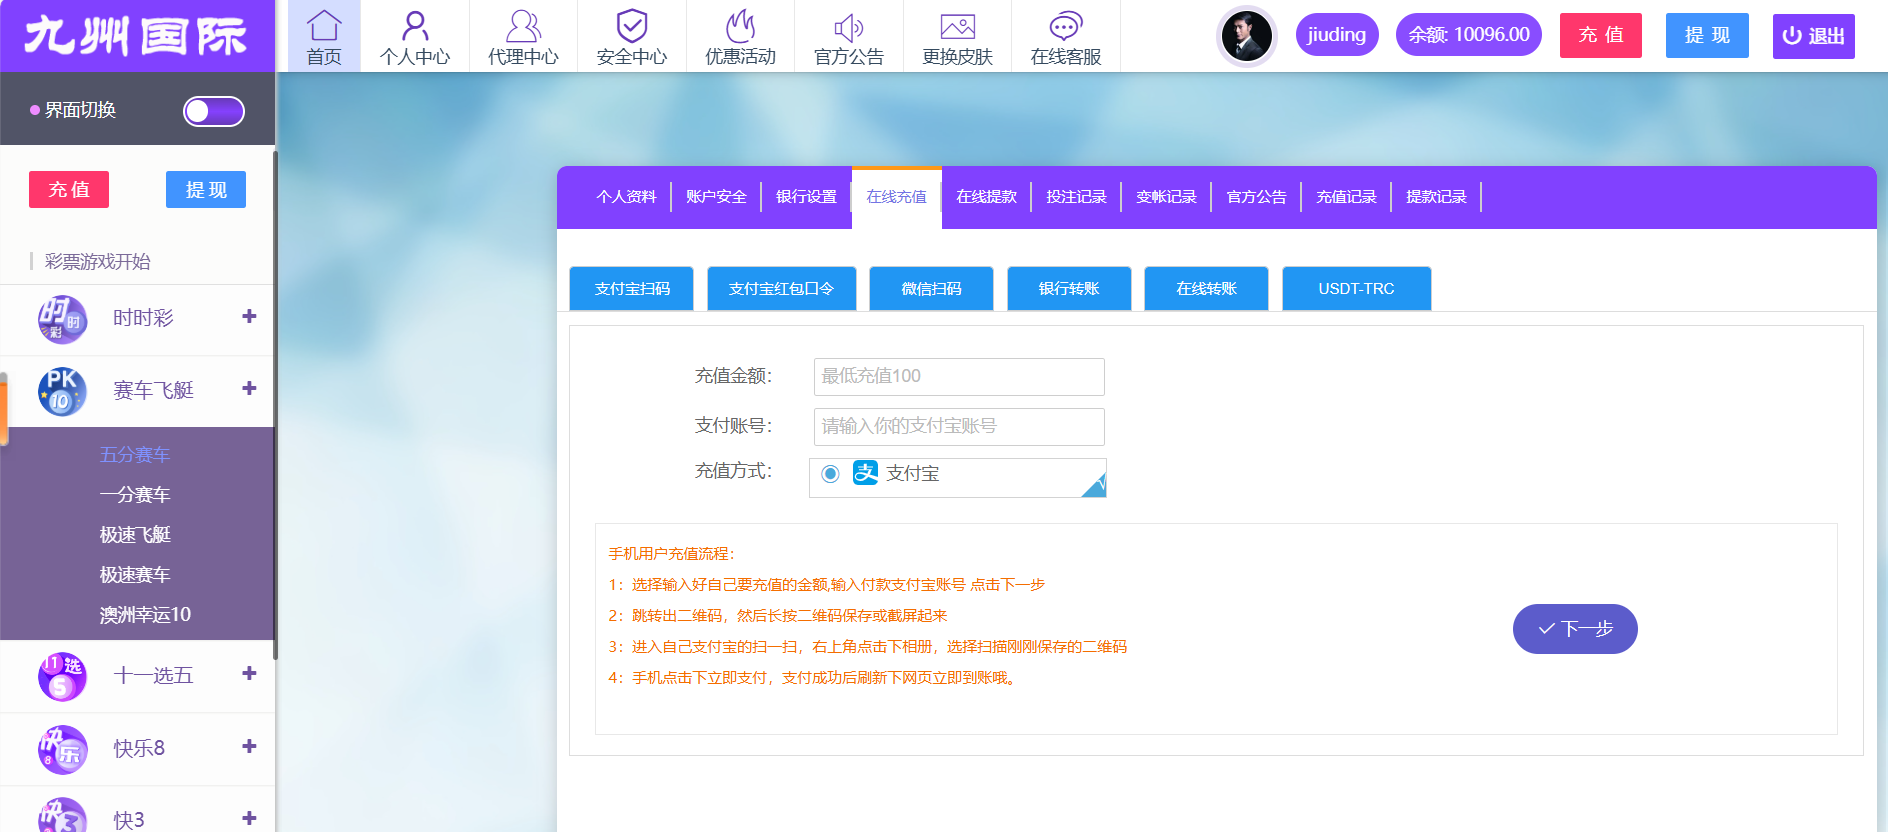1888x832 pixels.
Task: Click the 九州国际 site logo
Action: (x=136, y=36)
